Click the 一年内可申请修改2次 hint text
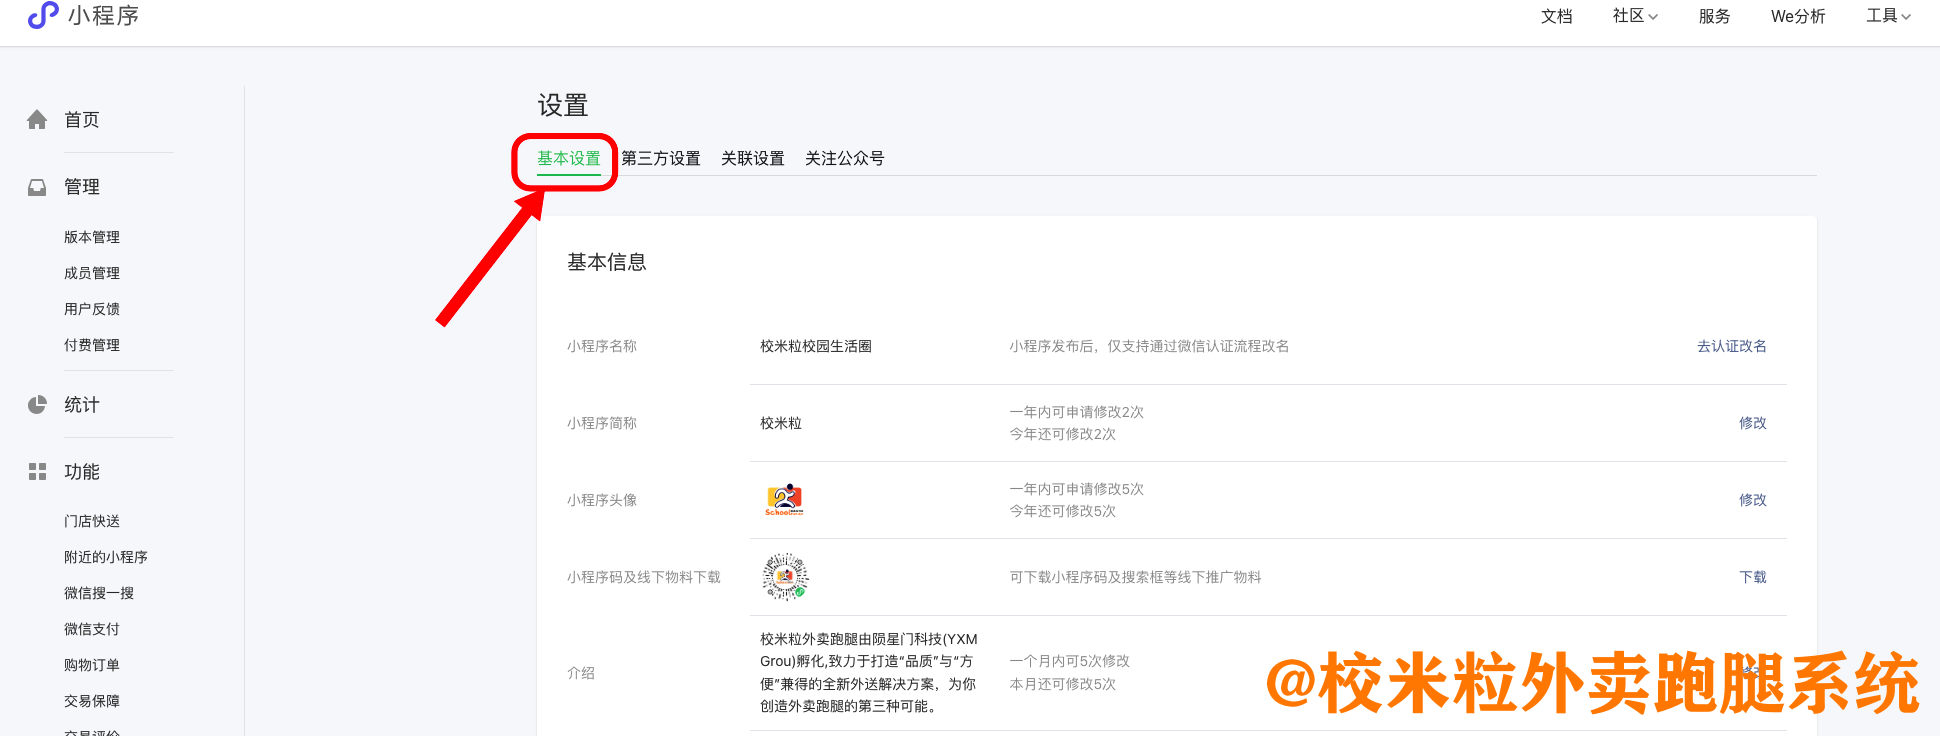1940x736 pixels. point(1077,412)
